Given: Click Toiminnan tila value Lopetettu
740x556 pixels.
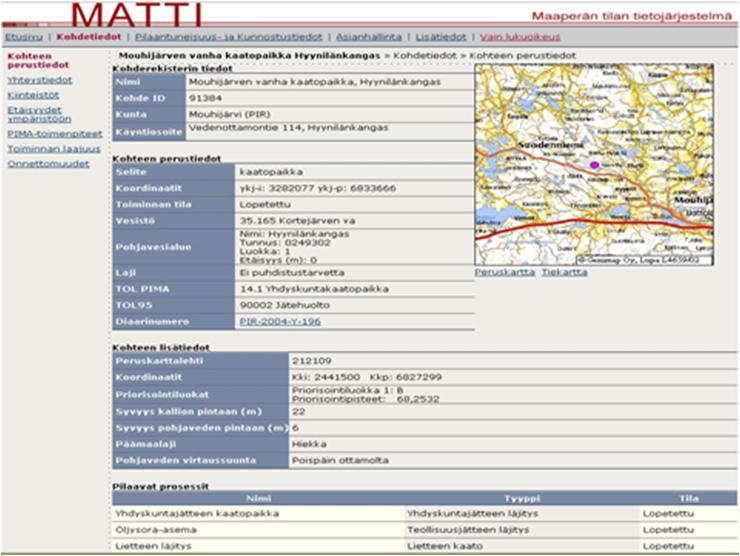Looking at the screenshot, I should click(265, 204).
